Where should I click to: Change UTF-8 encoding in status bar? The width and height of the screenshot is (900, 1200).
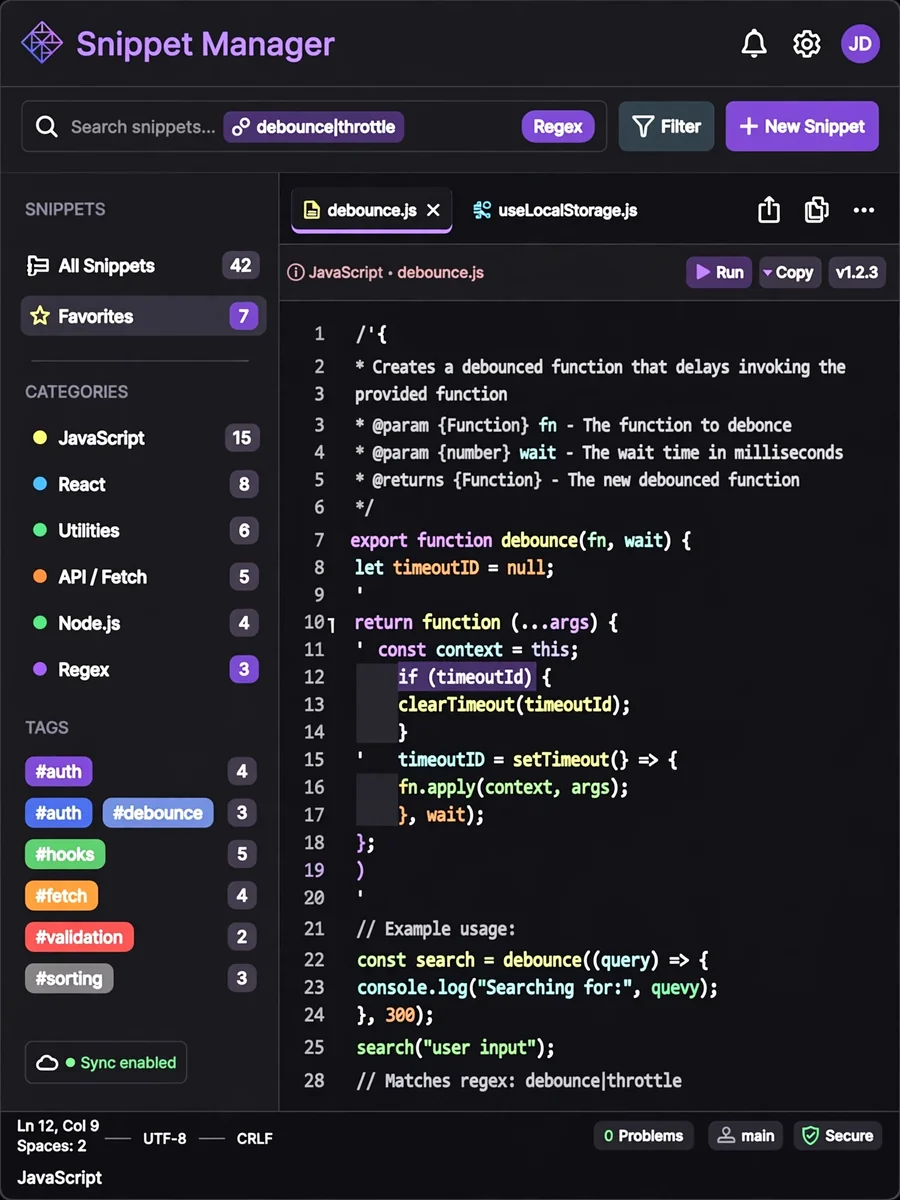click(x=164, y=1139)
